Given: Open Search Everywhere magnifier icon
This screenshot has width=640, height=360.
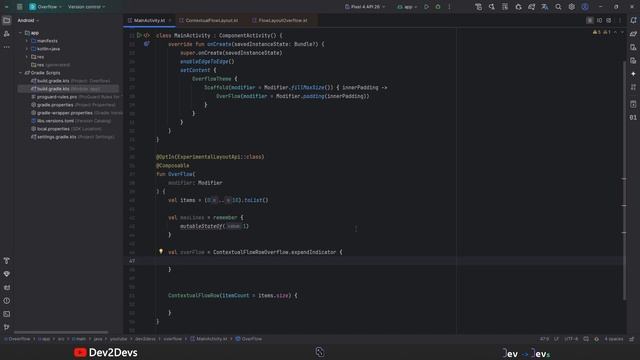Looking at the screenshot, I should click(x=558, y=7).
